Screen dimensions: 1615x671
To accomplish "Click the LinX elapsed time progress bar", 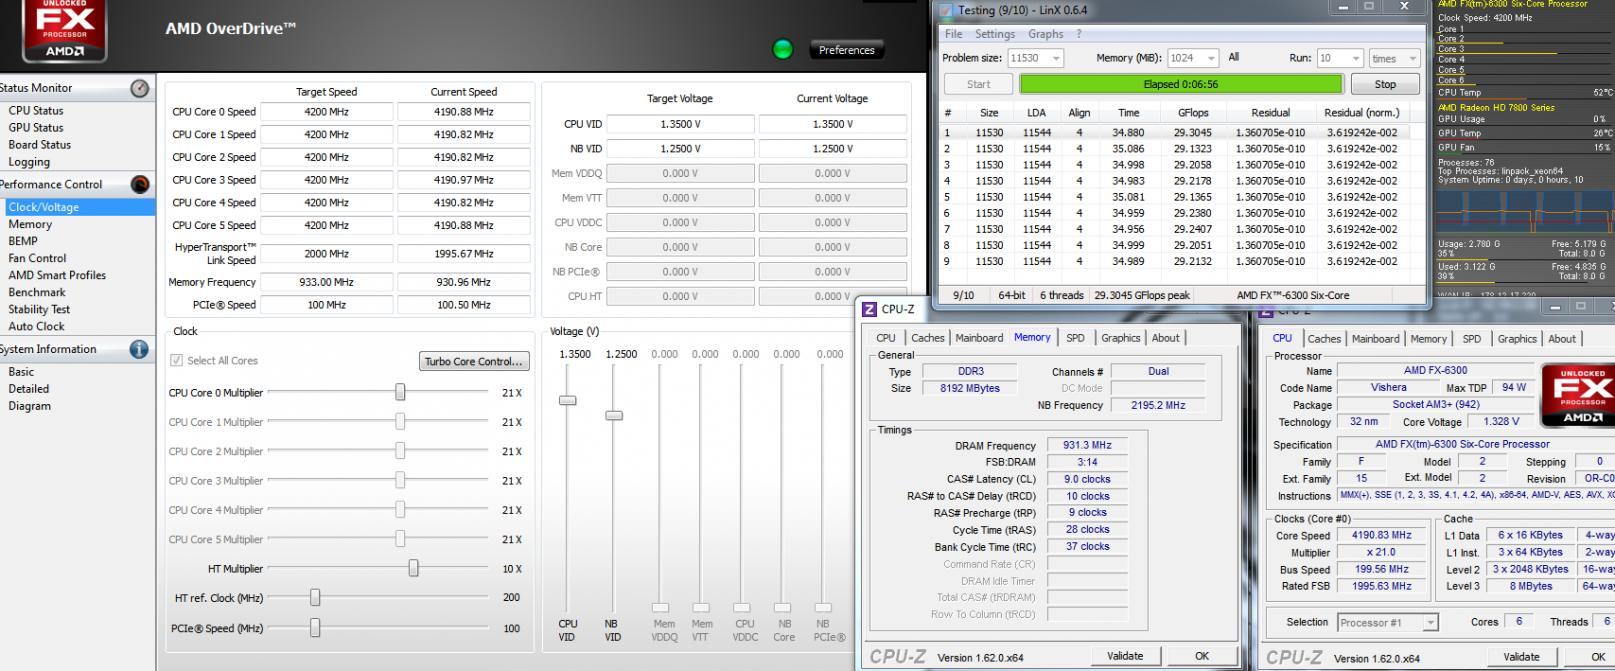I will coord(1181,84).
